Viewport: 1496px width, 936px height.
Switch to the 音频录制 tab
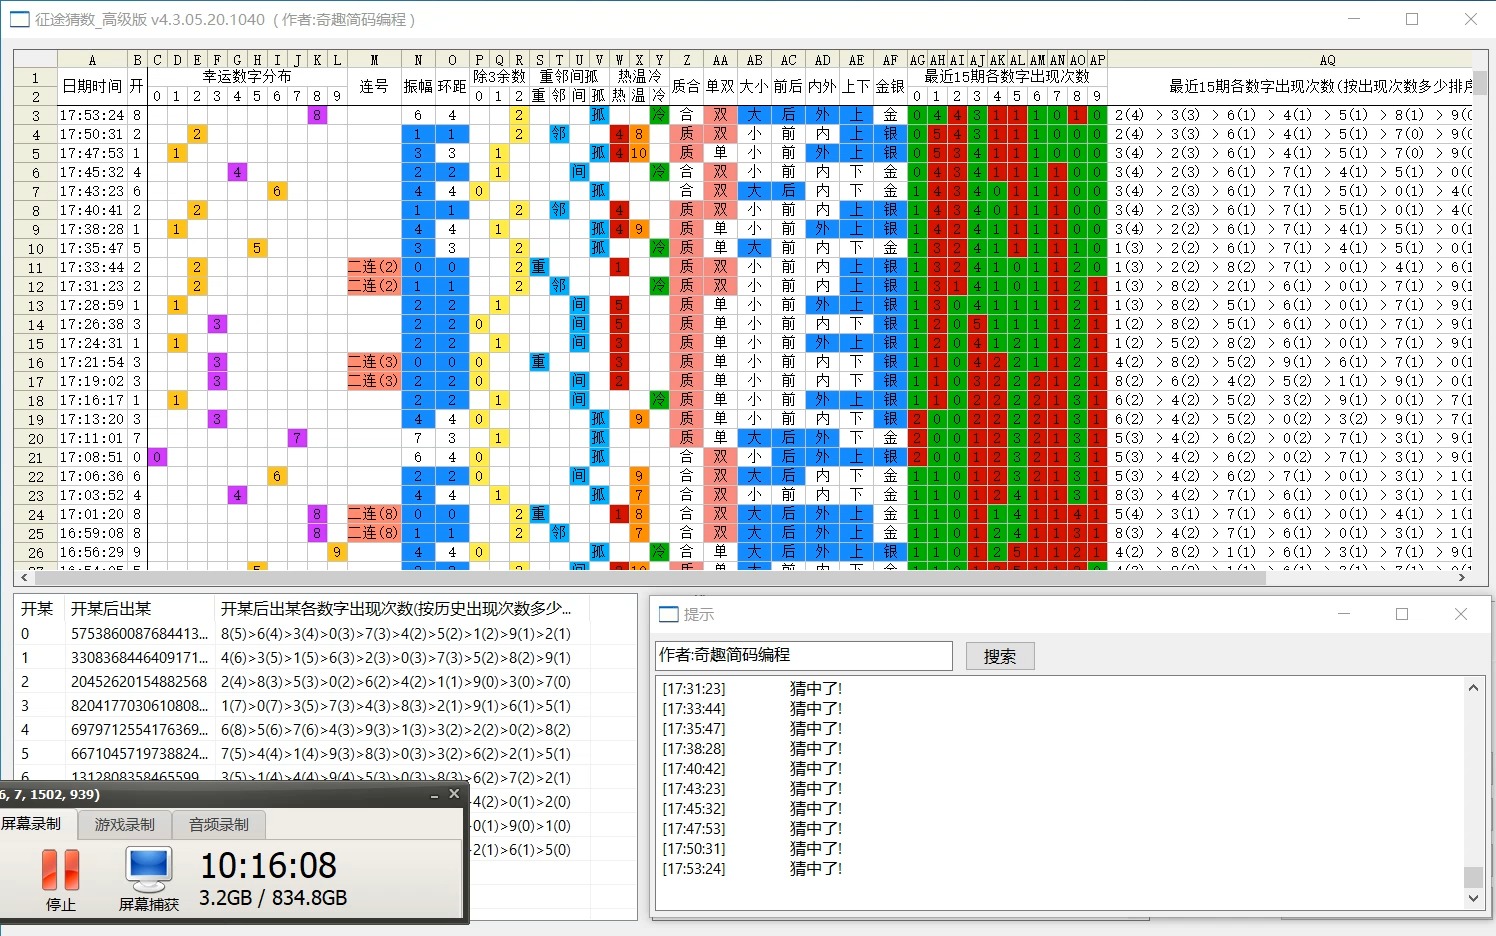pos(219,824)
